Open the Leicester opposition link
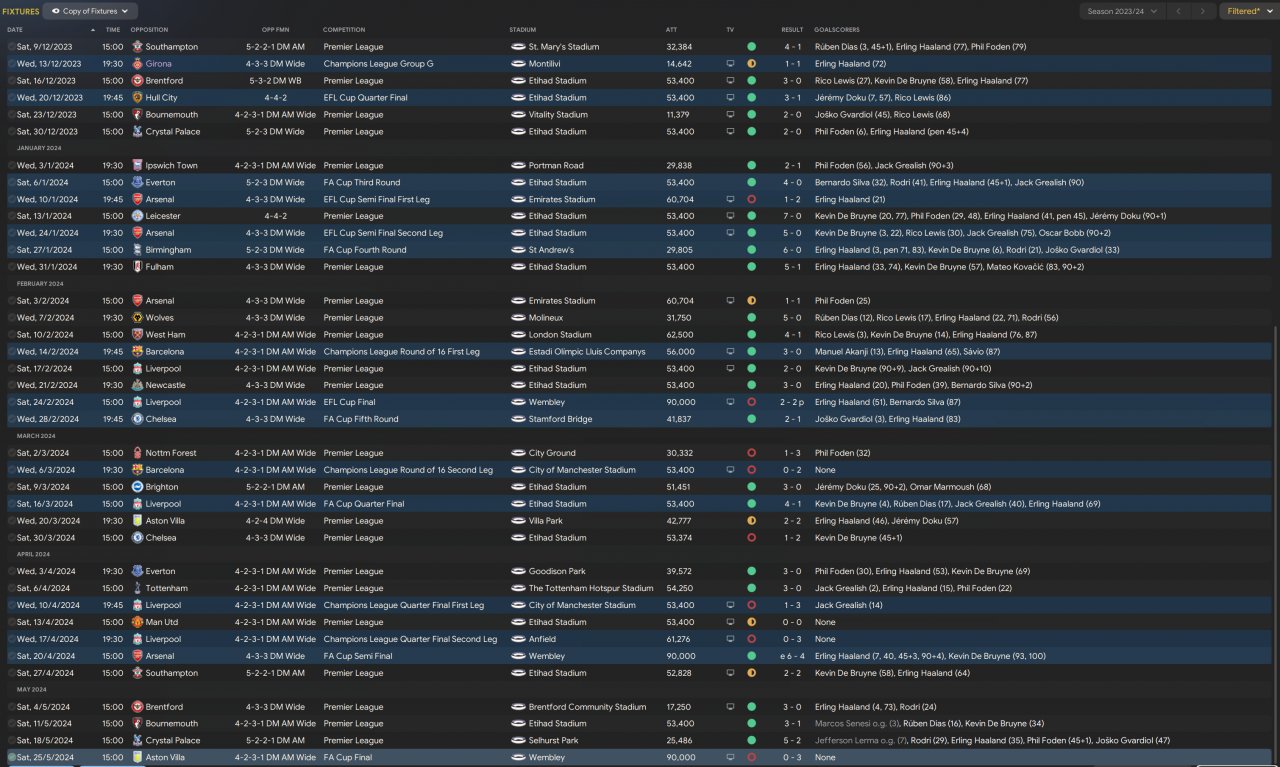Screen dimensions: 1280x767 (163, 216)
